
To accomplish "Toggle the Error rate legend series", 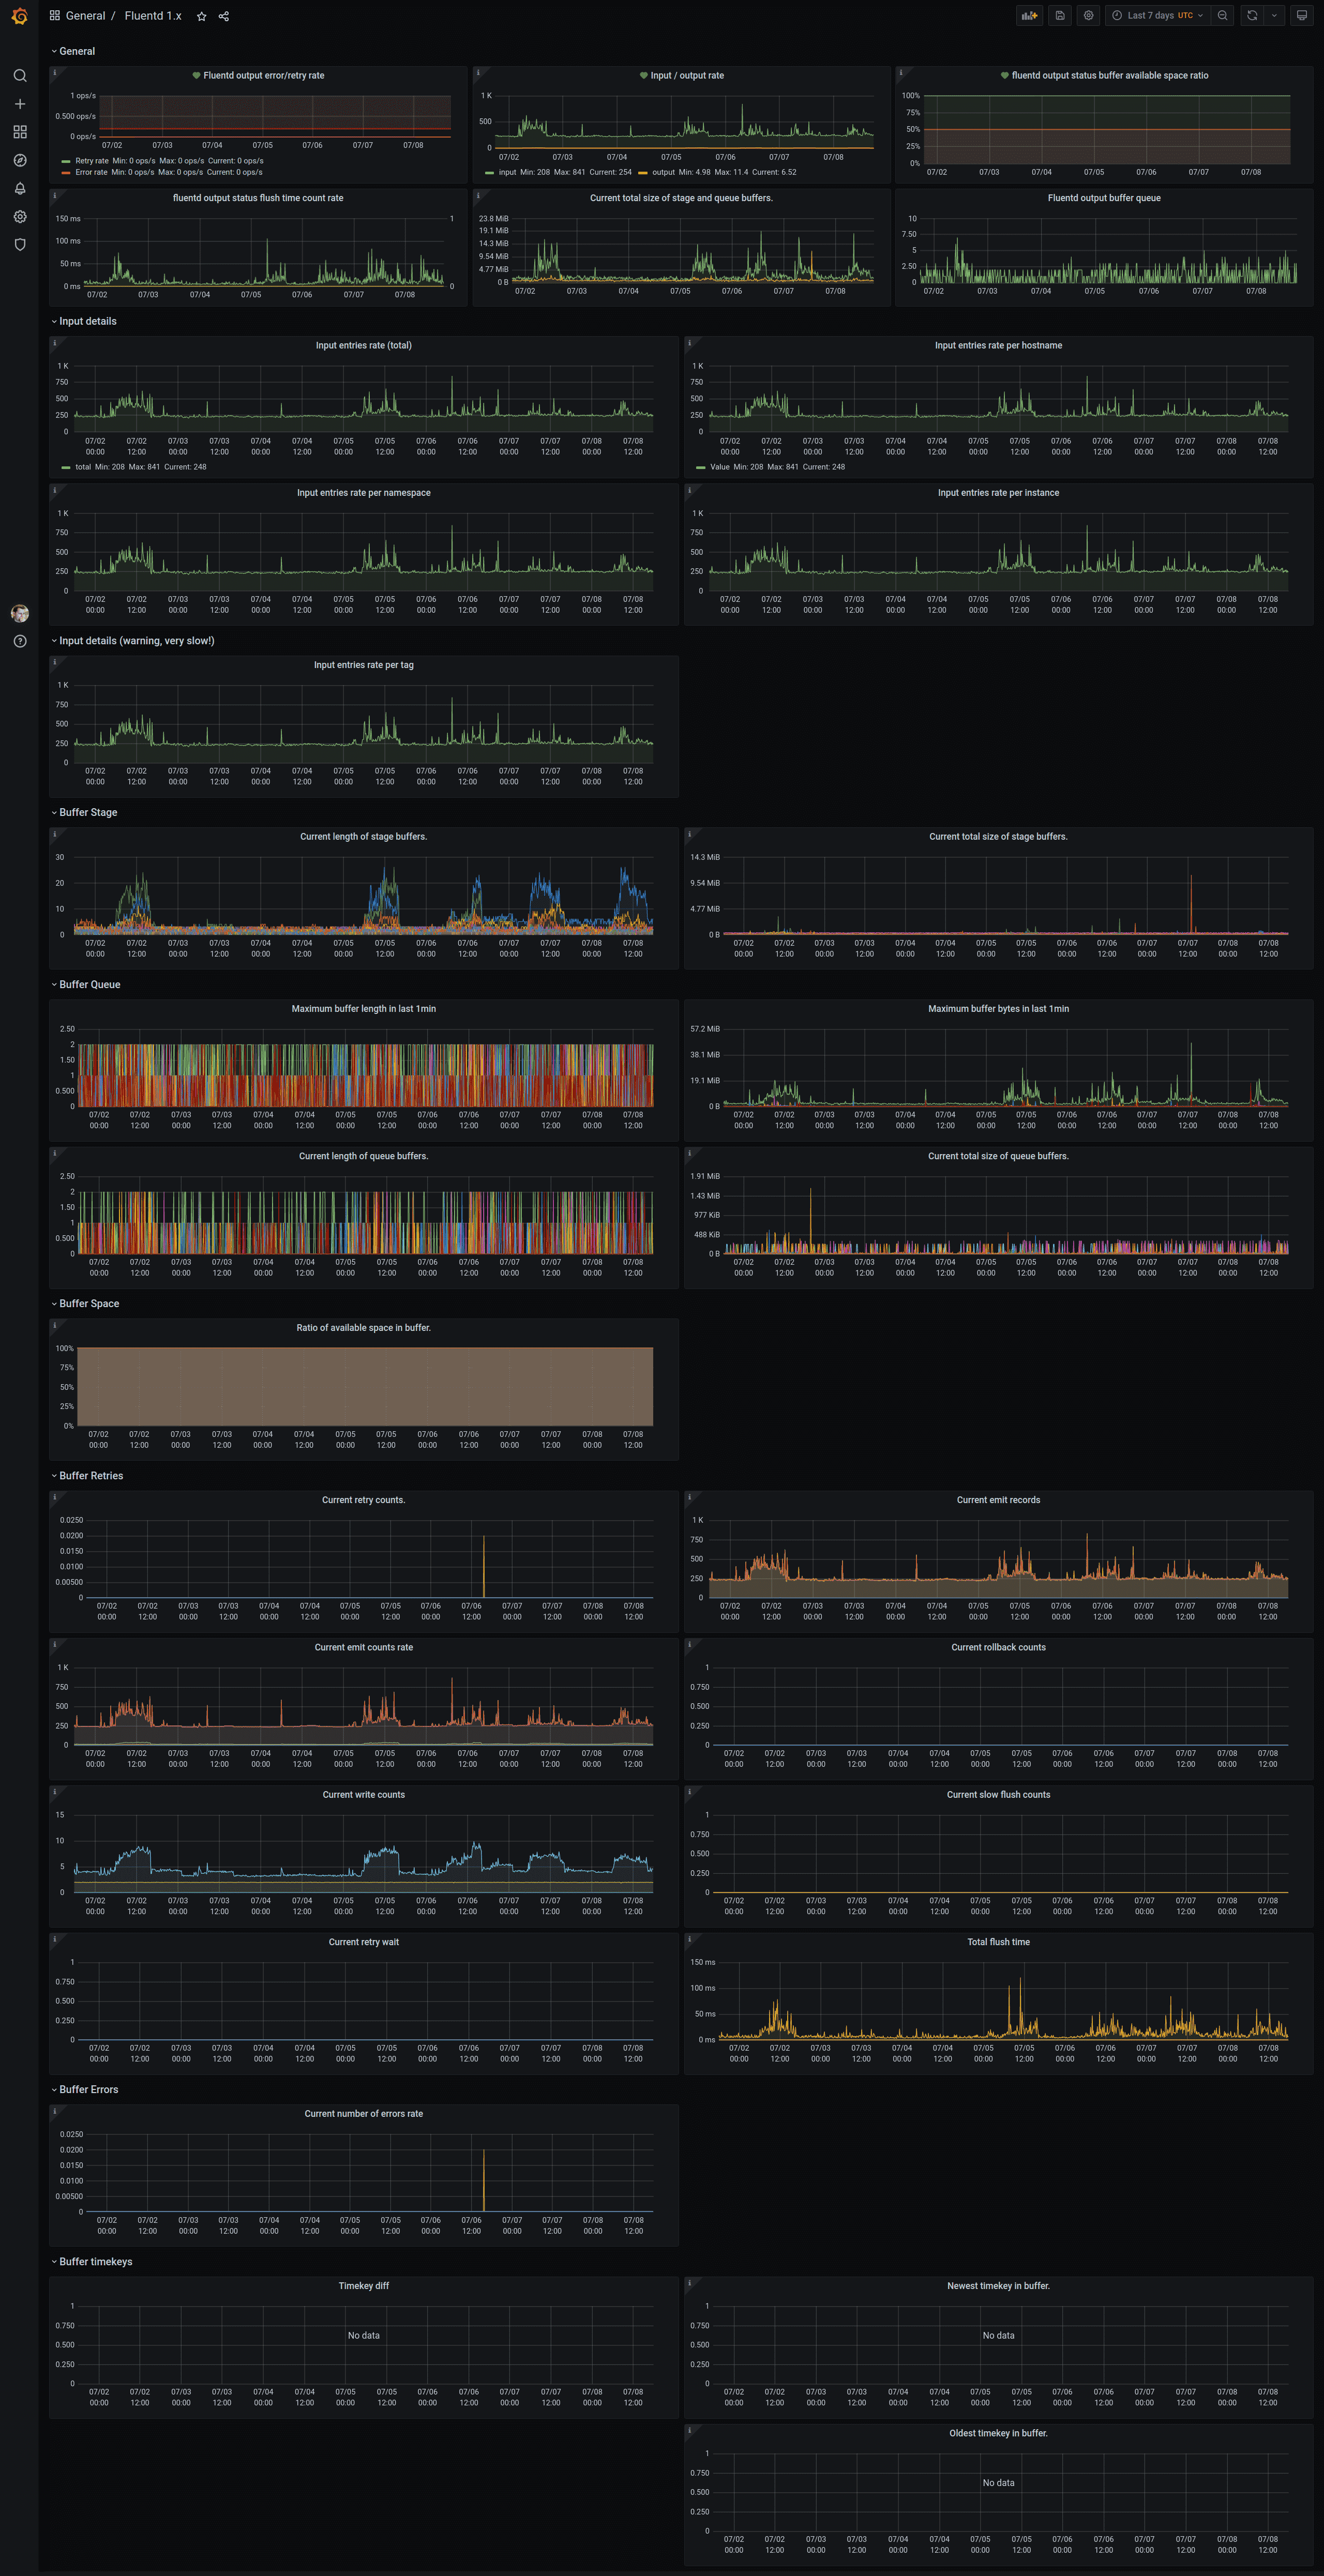I will coord(91,172).
